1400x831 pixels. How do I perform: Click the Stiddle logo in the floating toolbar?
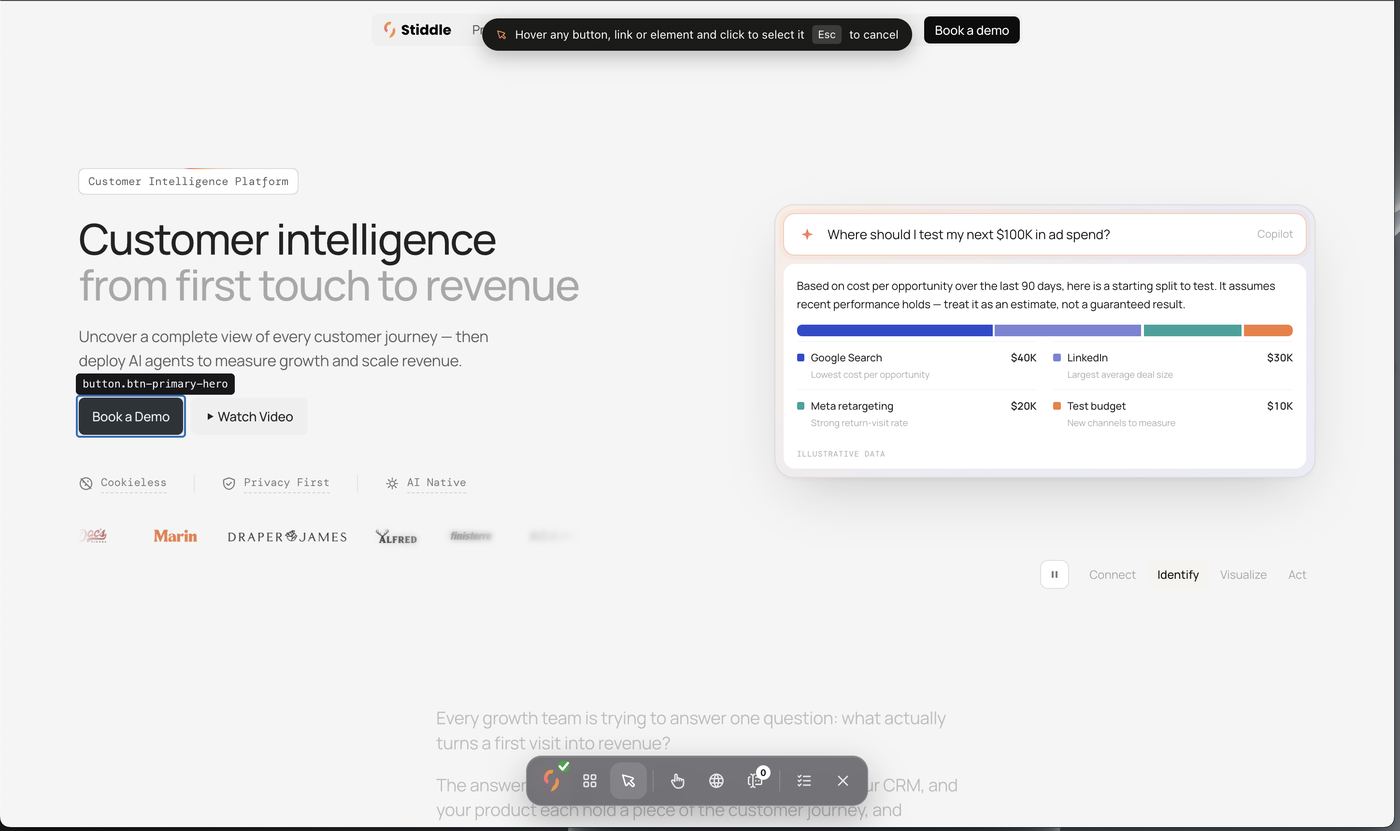point(551,780)
